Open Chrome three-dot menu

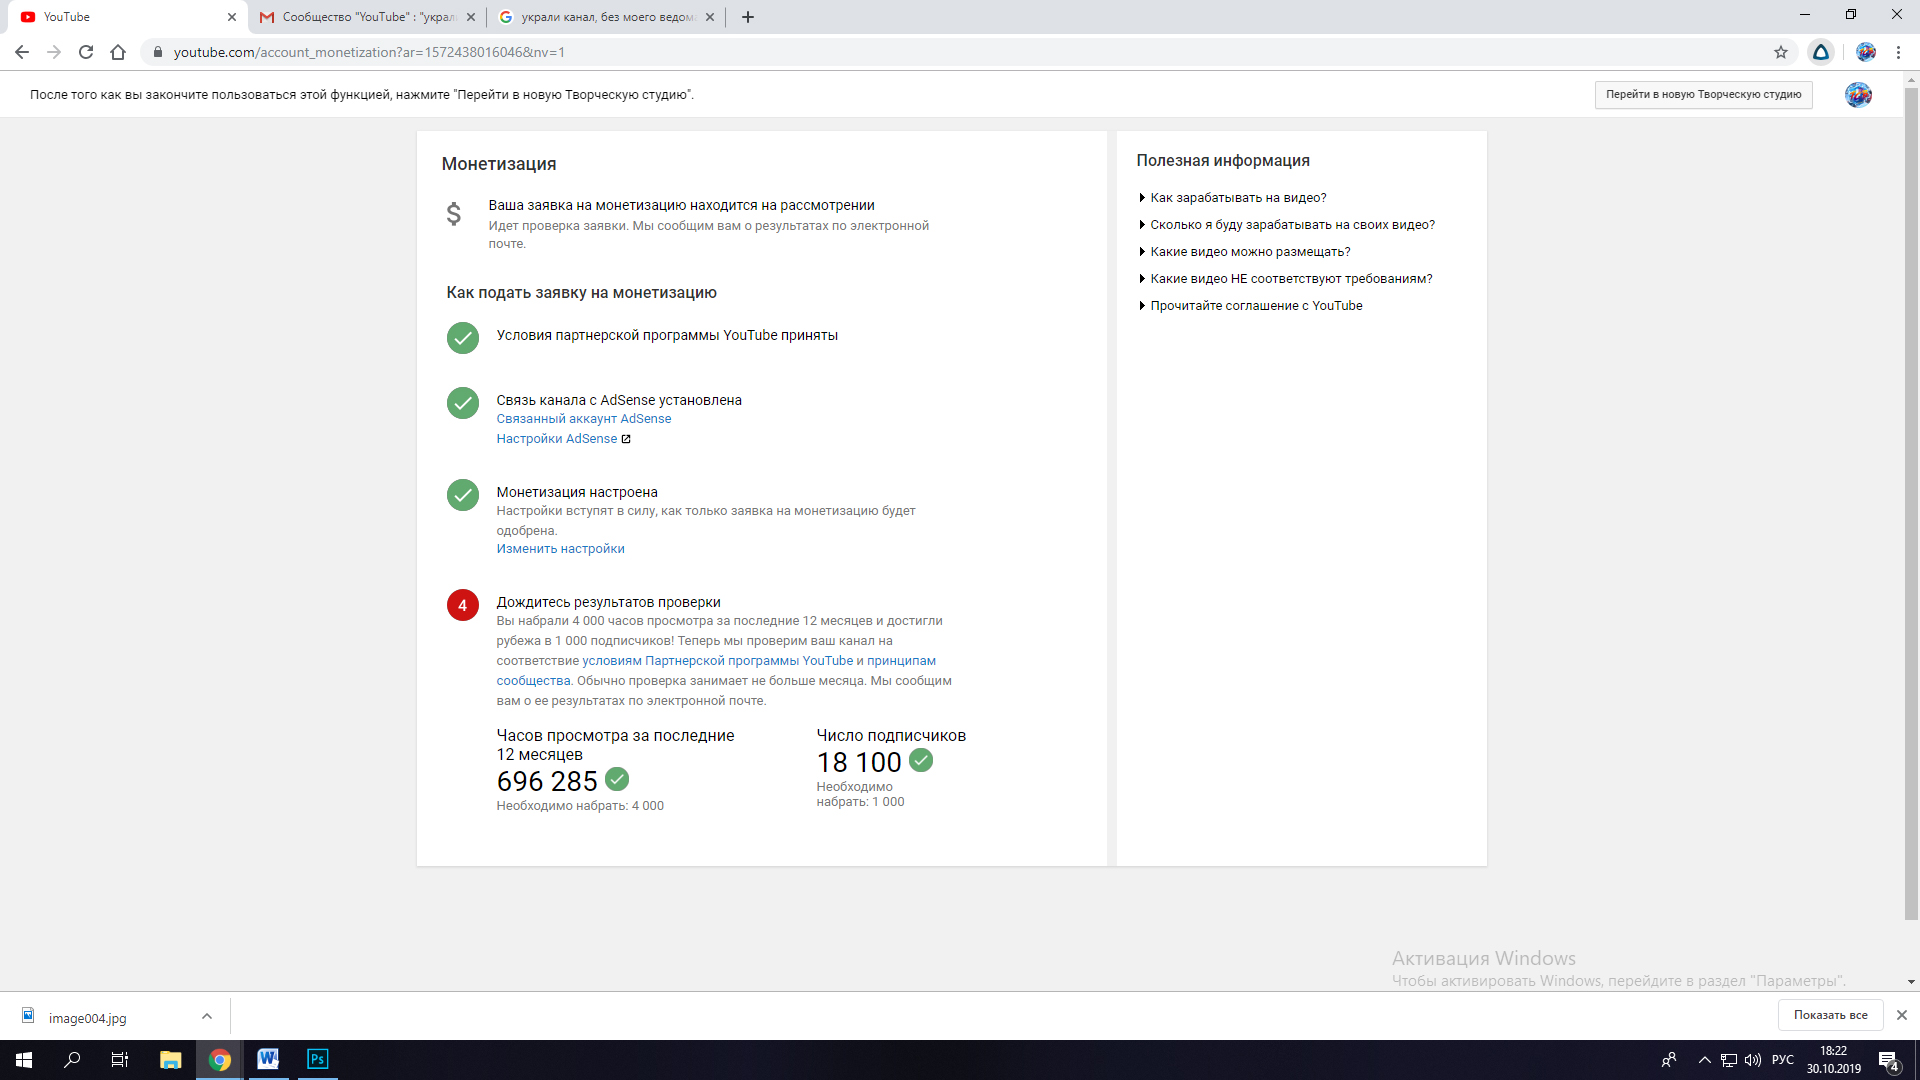1898,52
